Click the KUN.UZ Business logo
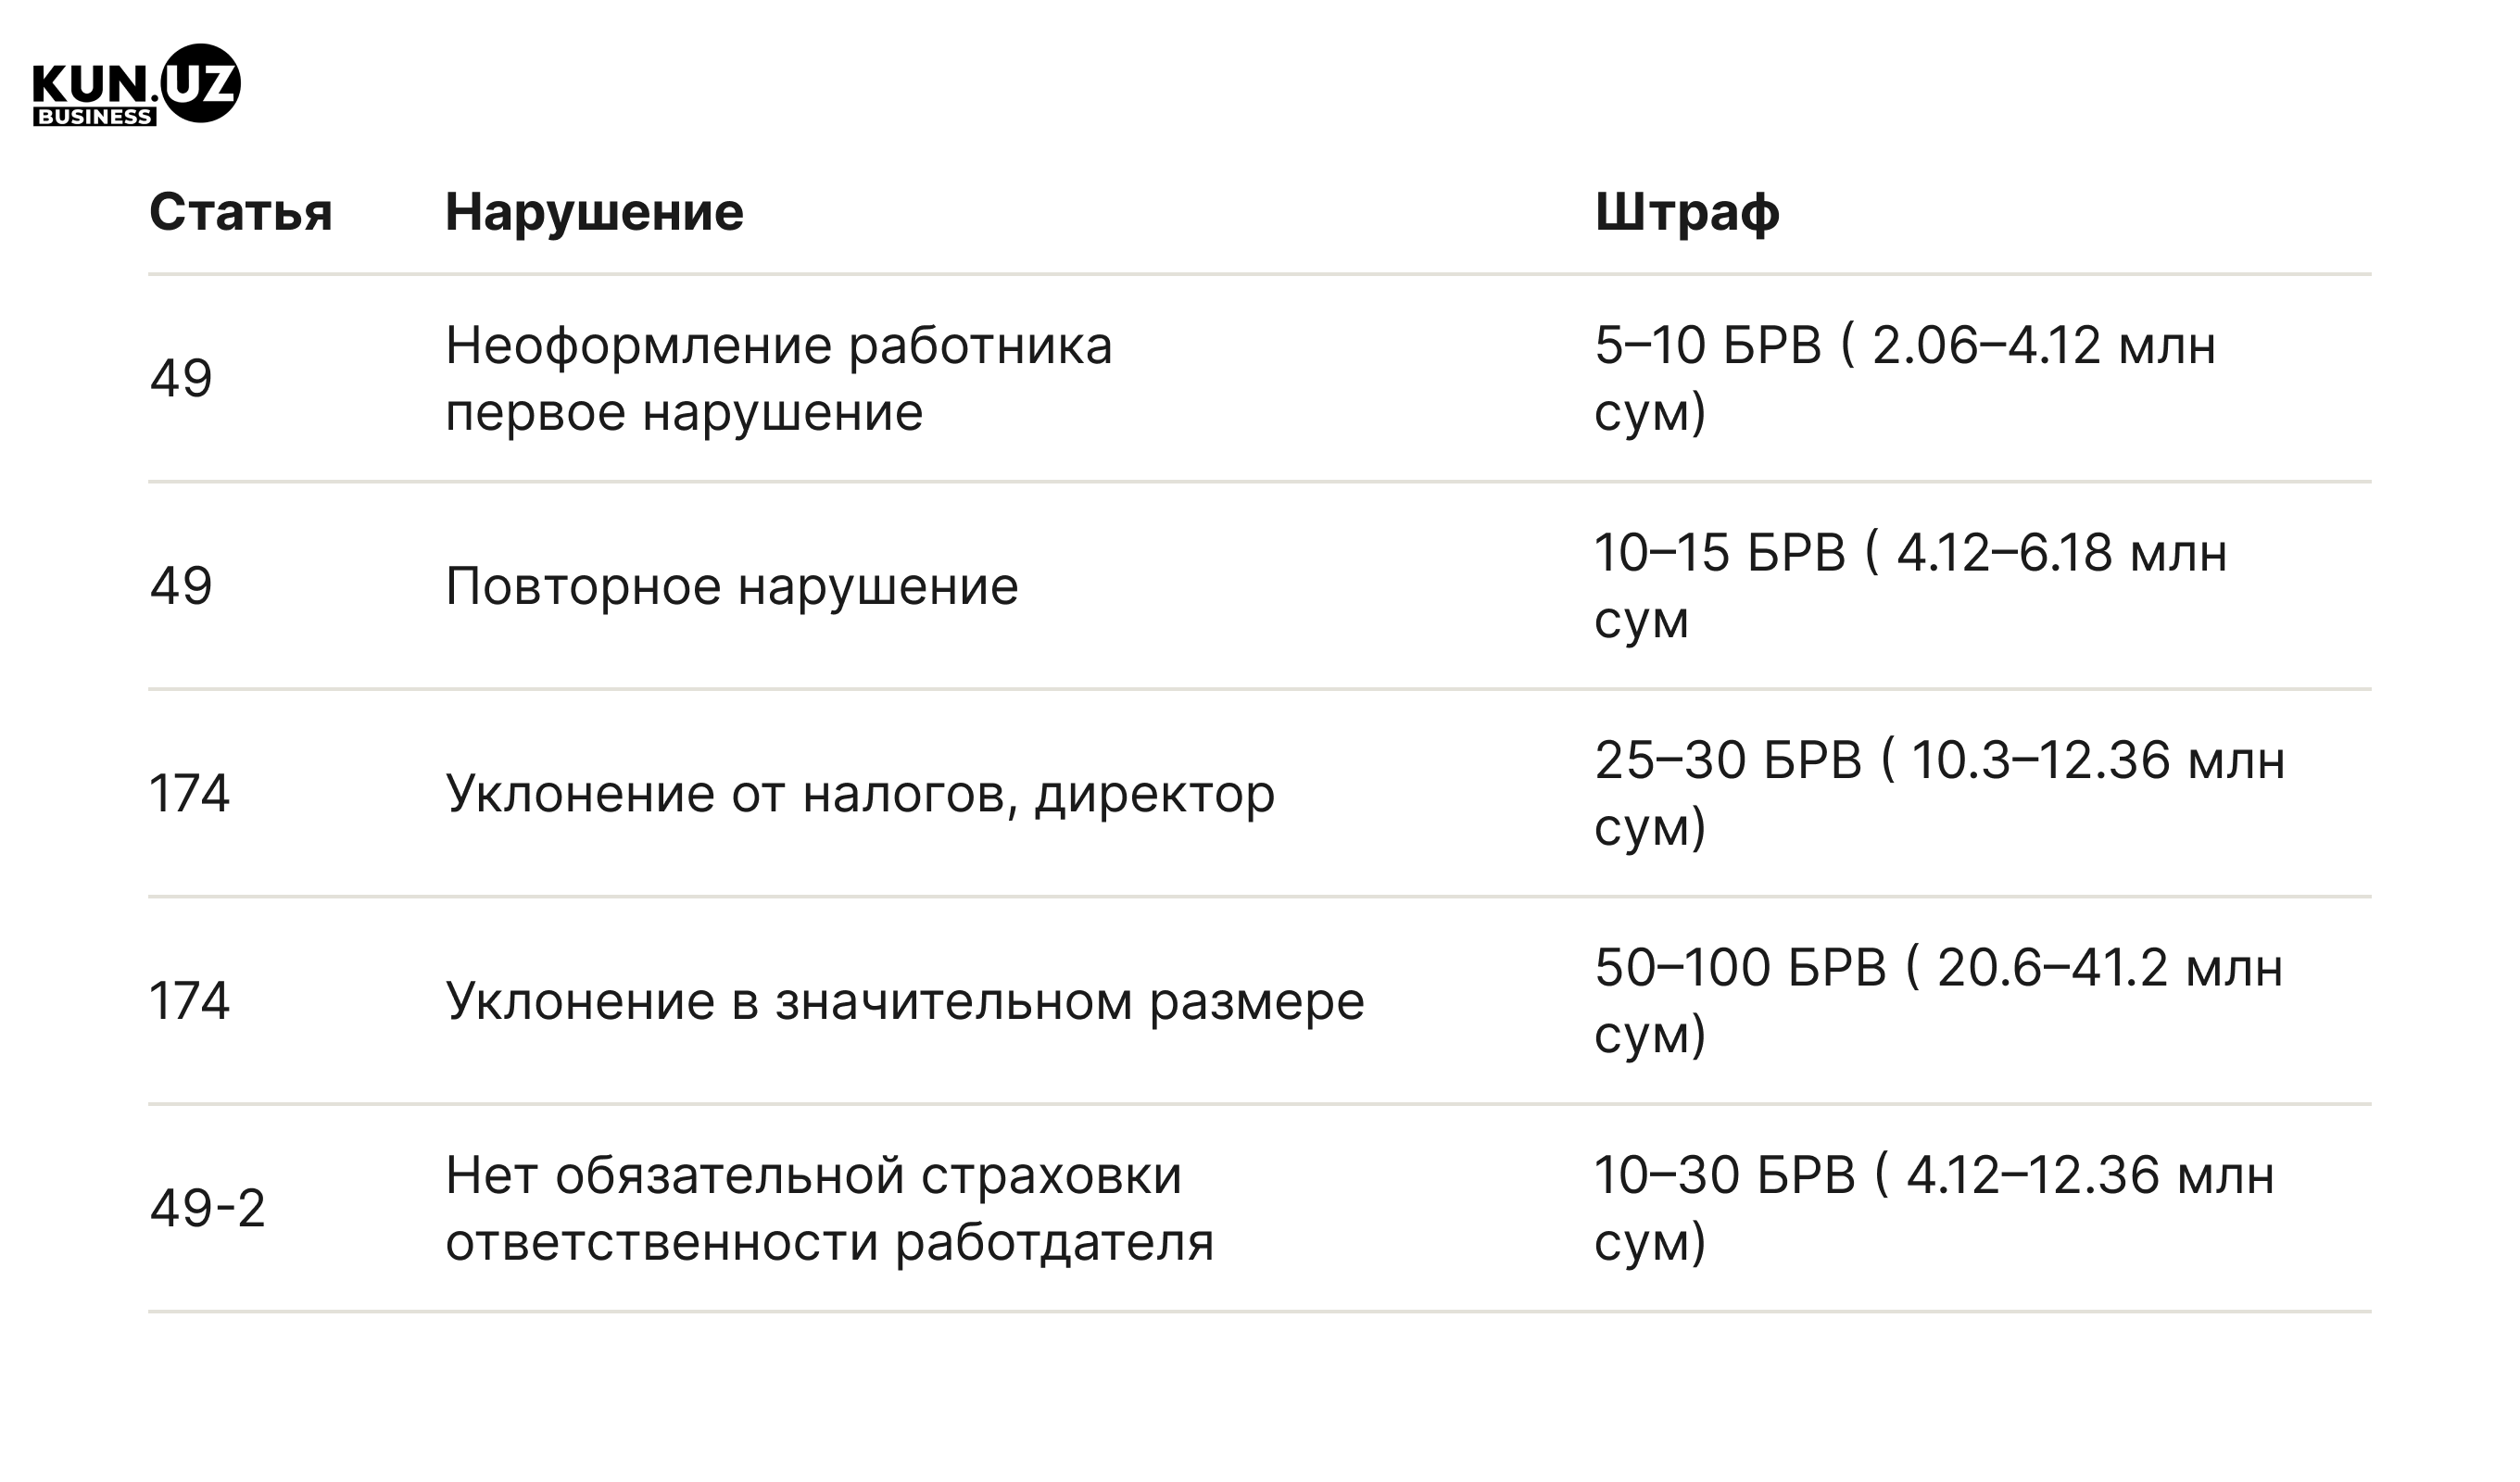Screen dimensions: 2520x1482 (x=136, y=84)
